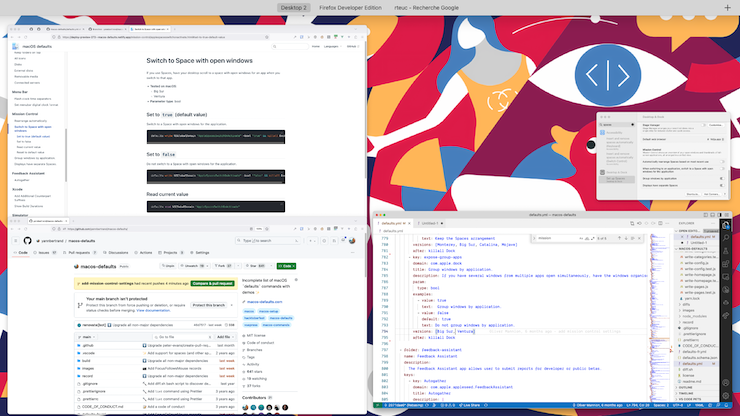The width and height of the screenshot is (740, 416).
Task: Add a new desktop with plus button
Action: point(727,8)
